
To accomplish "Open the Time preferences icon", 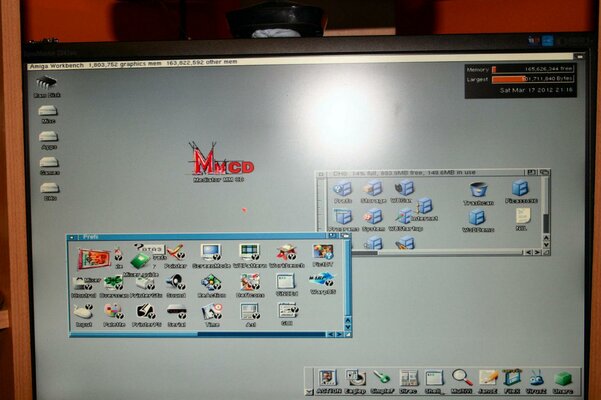I will [211, 312].
